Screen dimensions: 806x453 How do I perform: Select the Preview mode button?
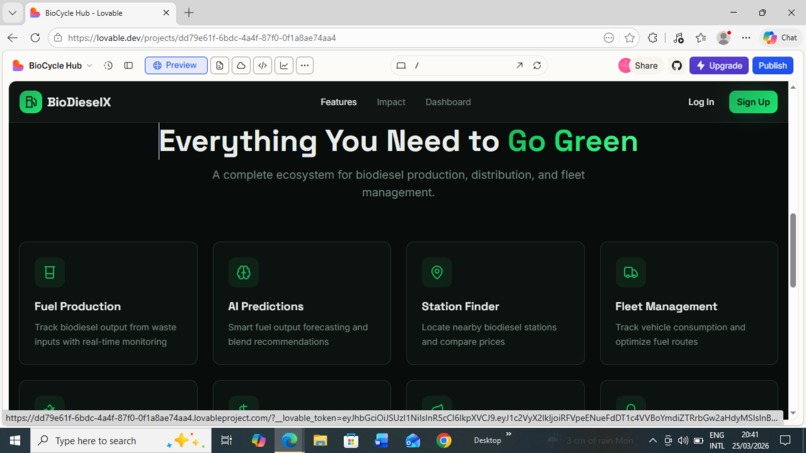pyautogui.click(x=176, y=65)
